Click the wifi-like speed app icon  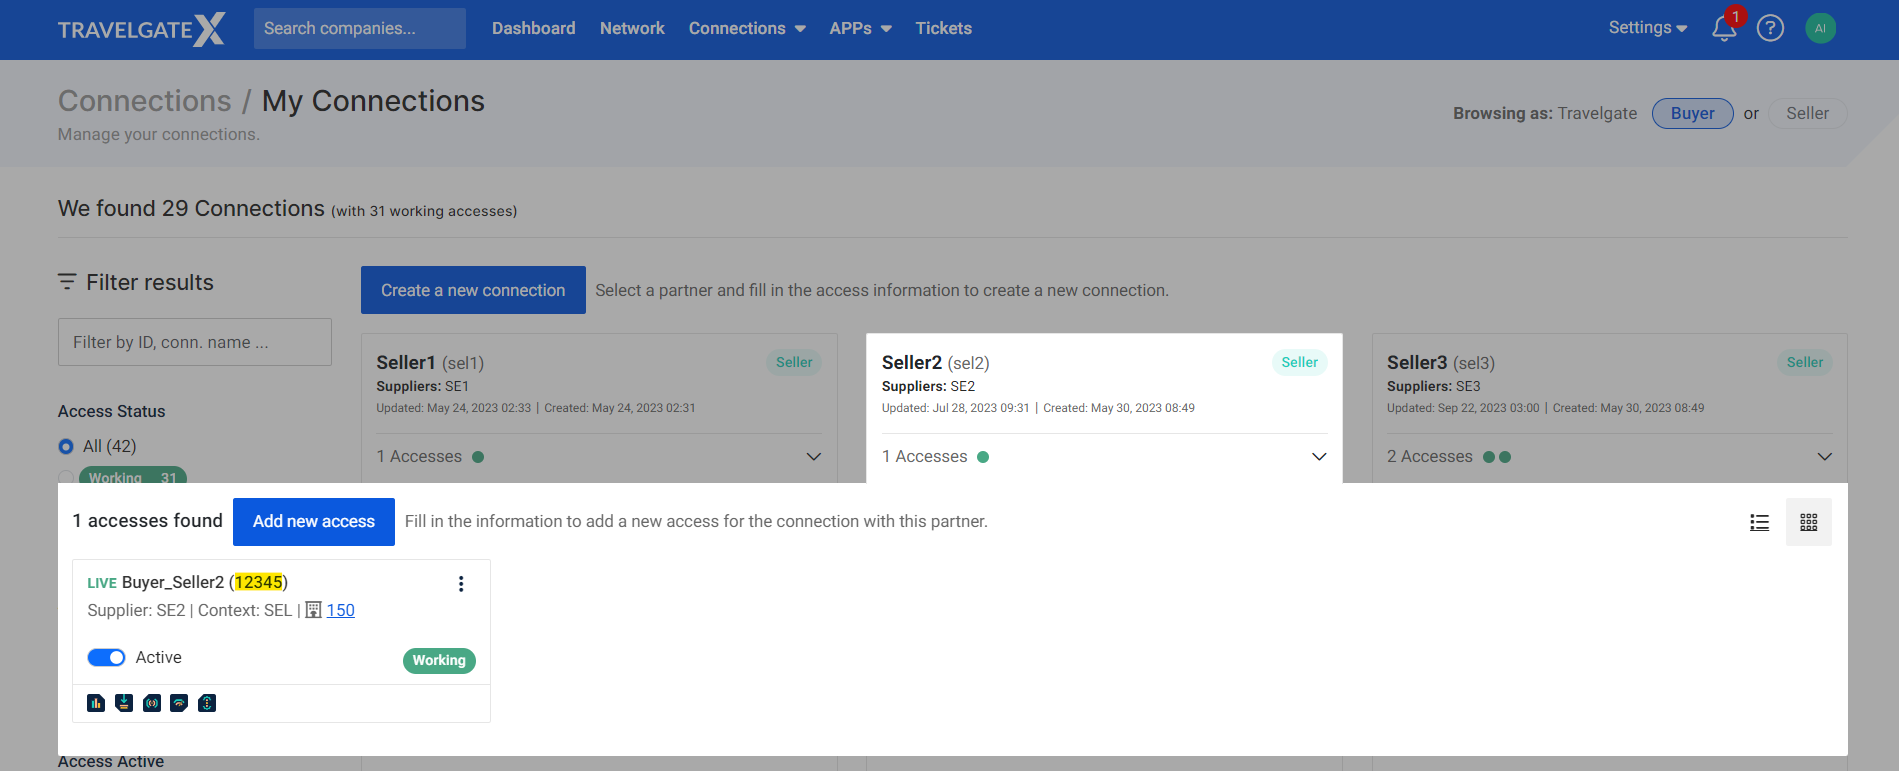click(179, 703)
